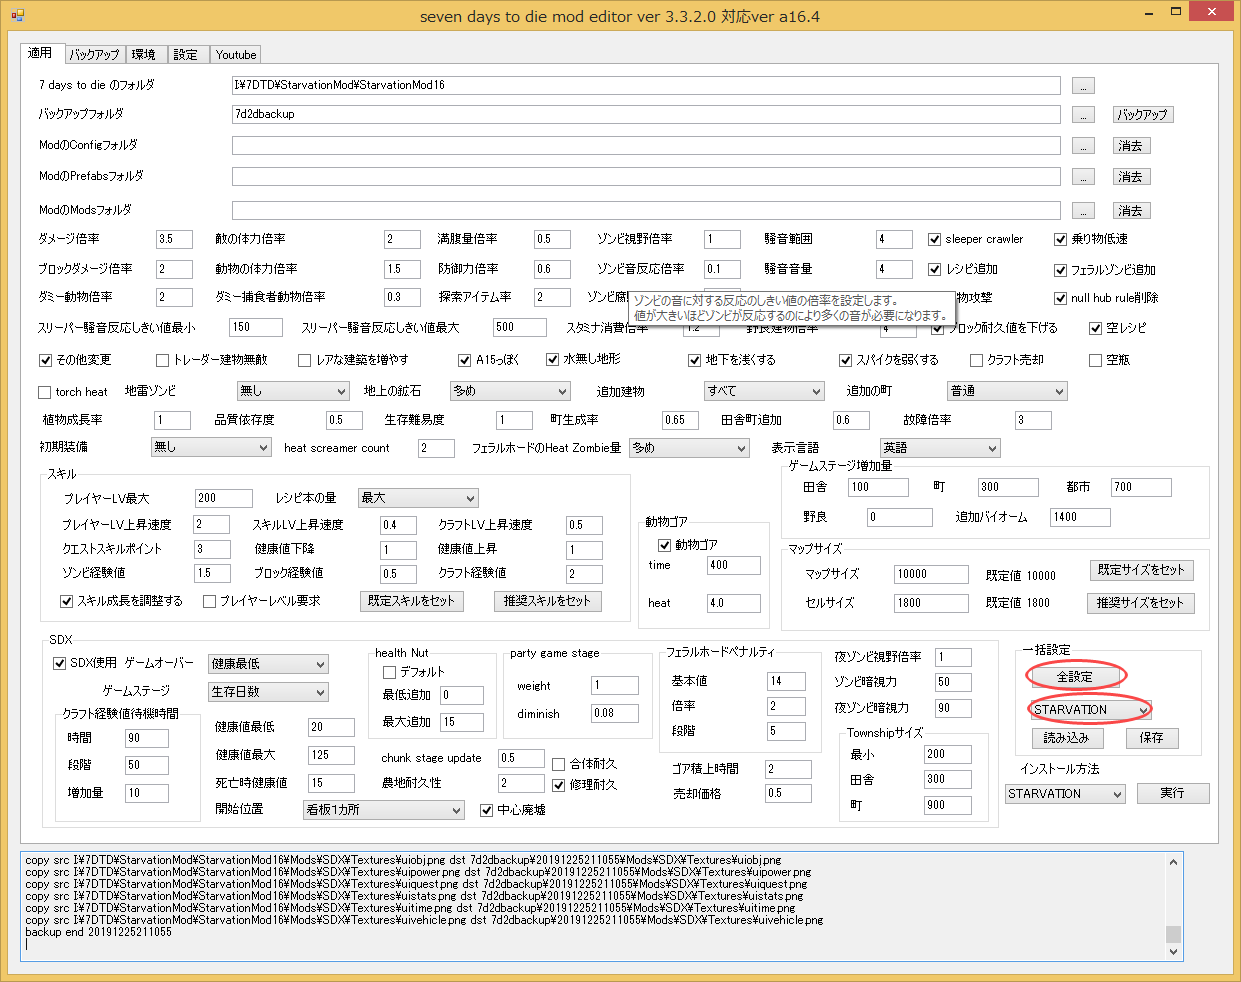The height and width of the screenshot is (982, 1241).
Task: Open the レシピ本の量 dropdown
Action: tap(418, 498)
